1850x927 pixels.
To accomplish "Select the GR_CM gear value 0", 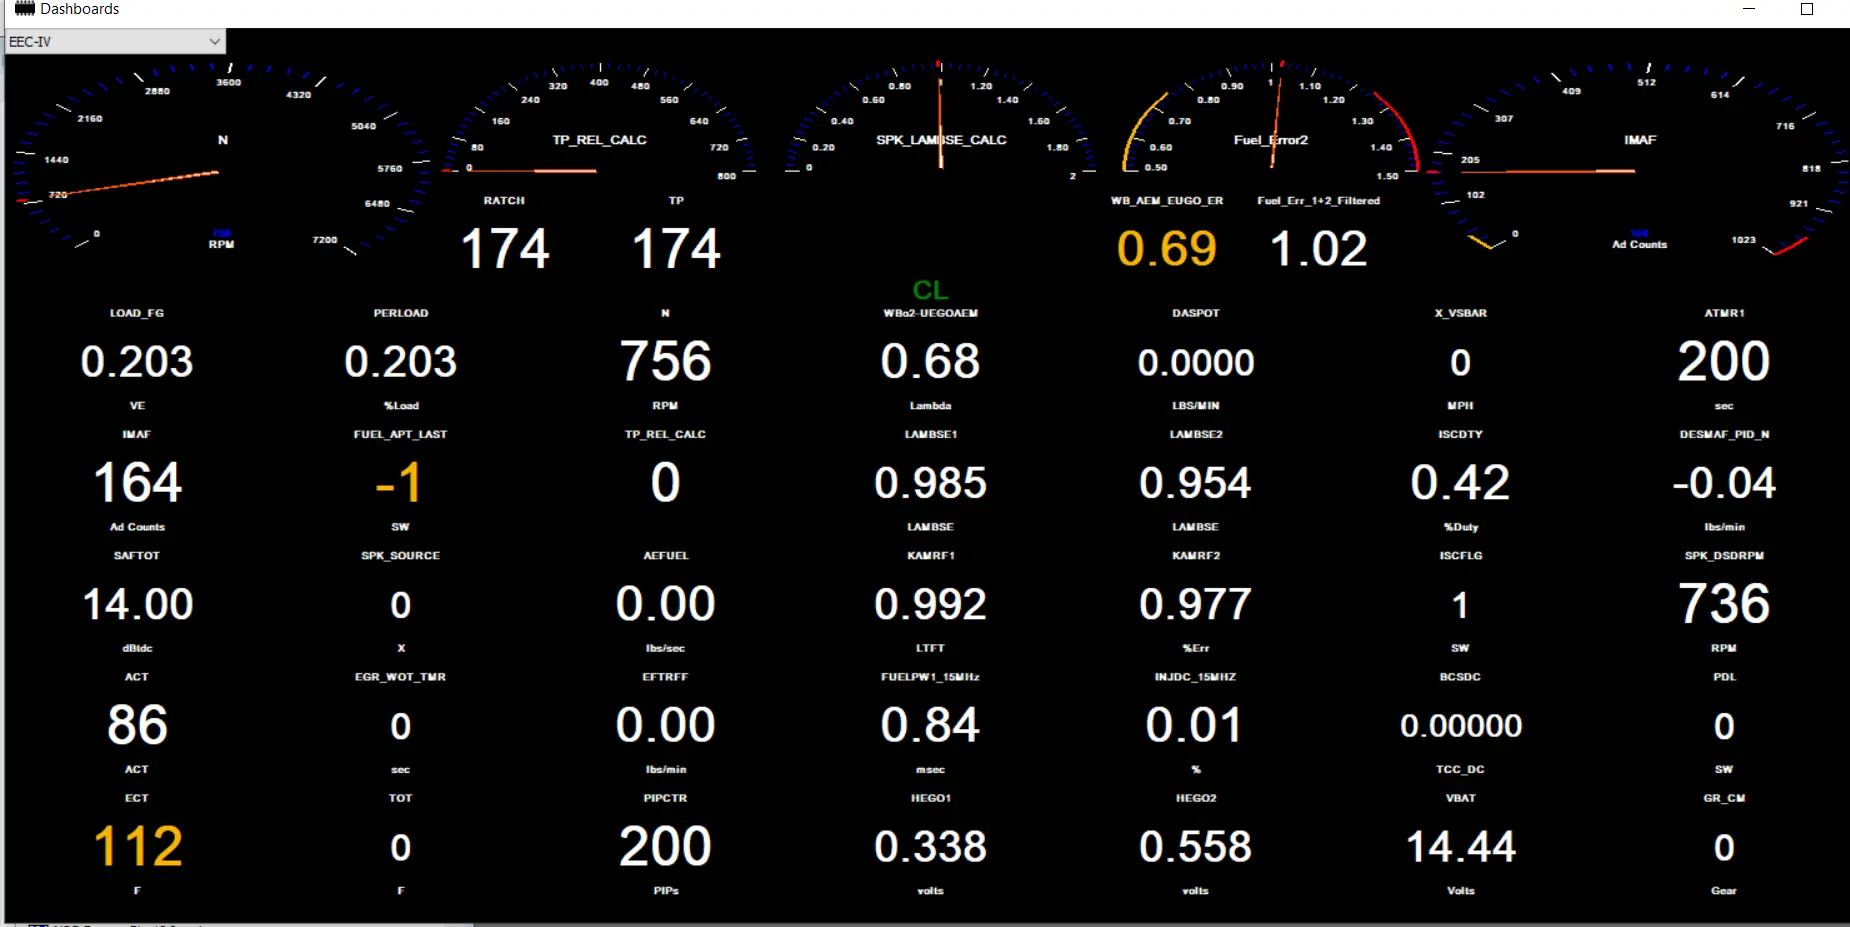I will pyautogui.click(x=1724, y=848).
